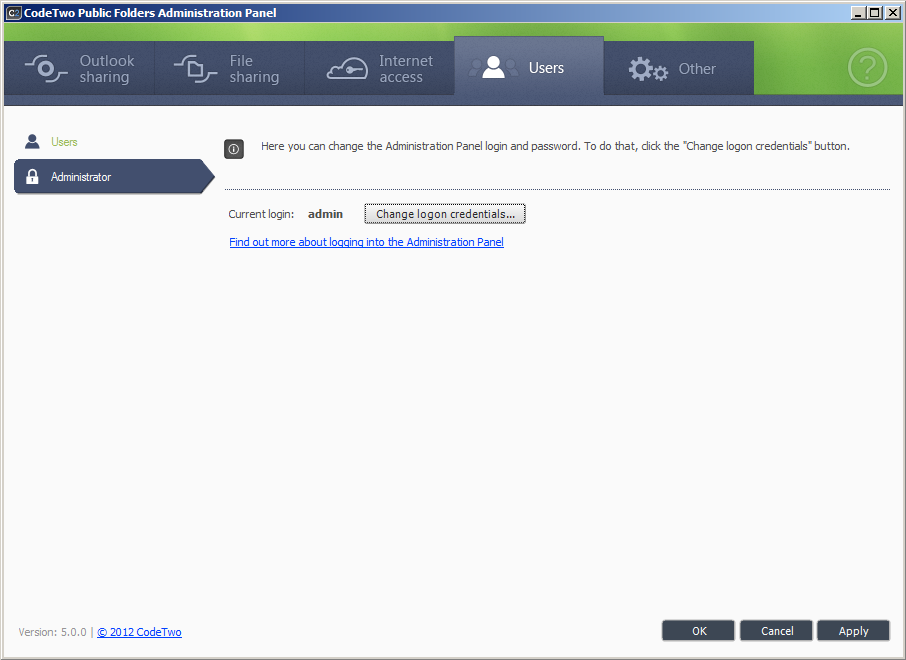Click the info icon near description
The width and height of the screenshot is (906, 660).
pos(234,149)
